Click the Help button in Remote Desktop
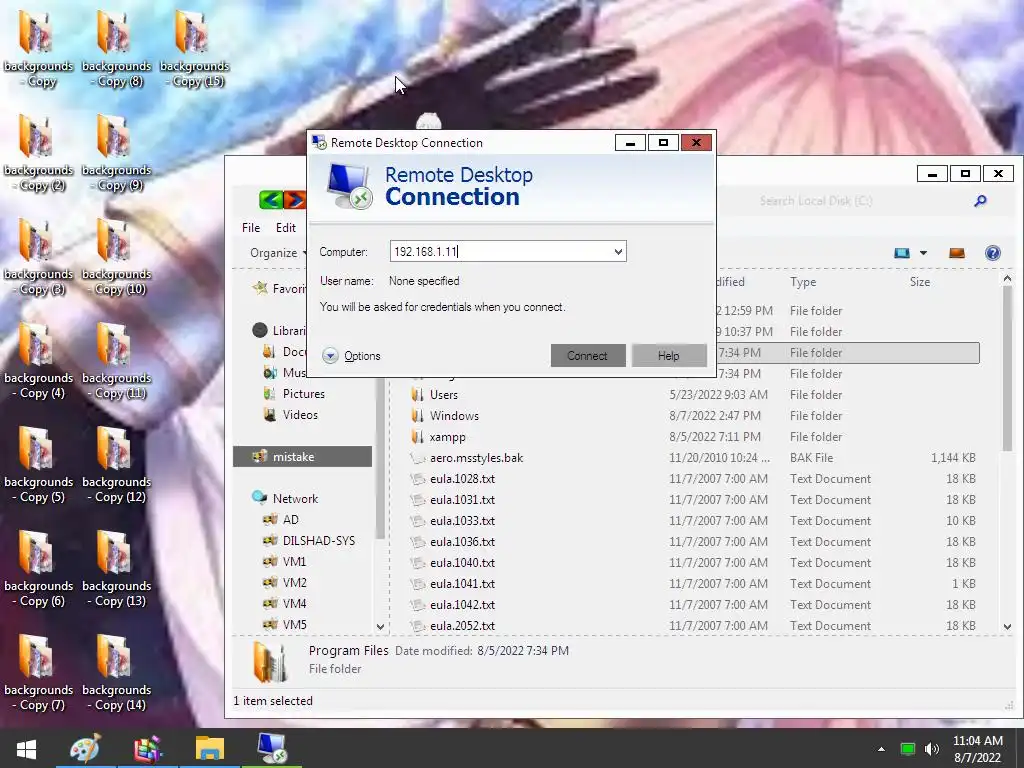The image size is (1024, 768). [x=669, y=355]
